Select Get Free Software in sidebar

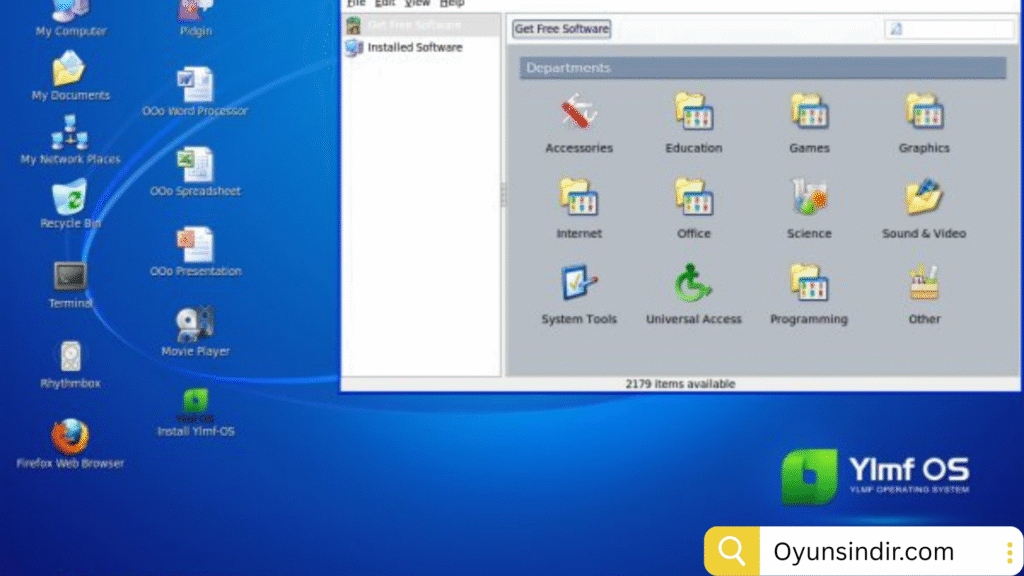coord(414,25)
